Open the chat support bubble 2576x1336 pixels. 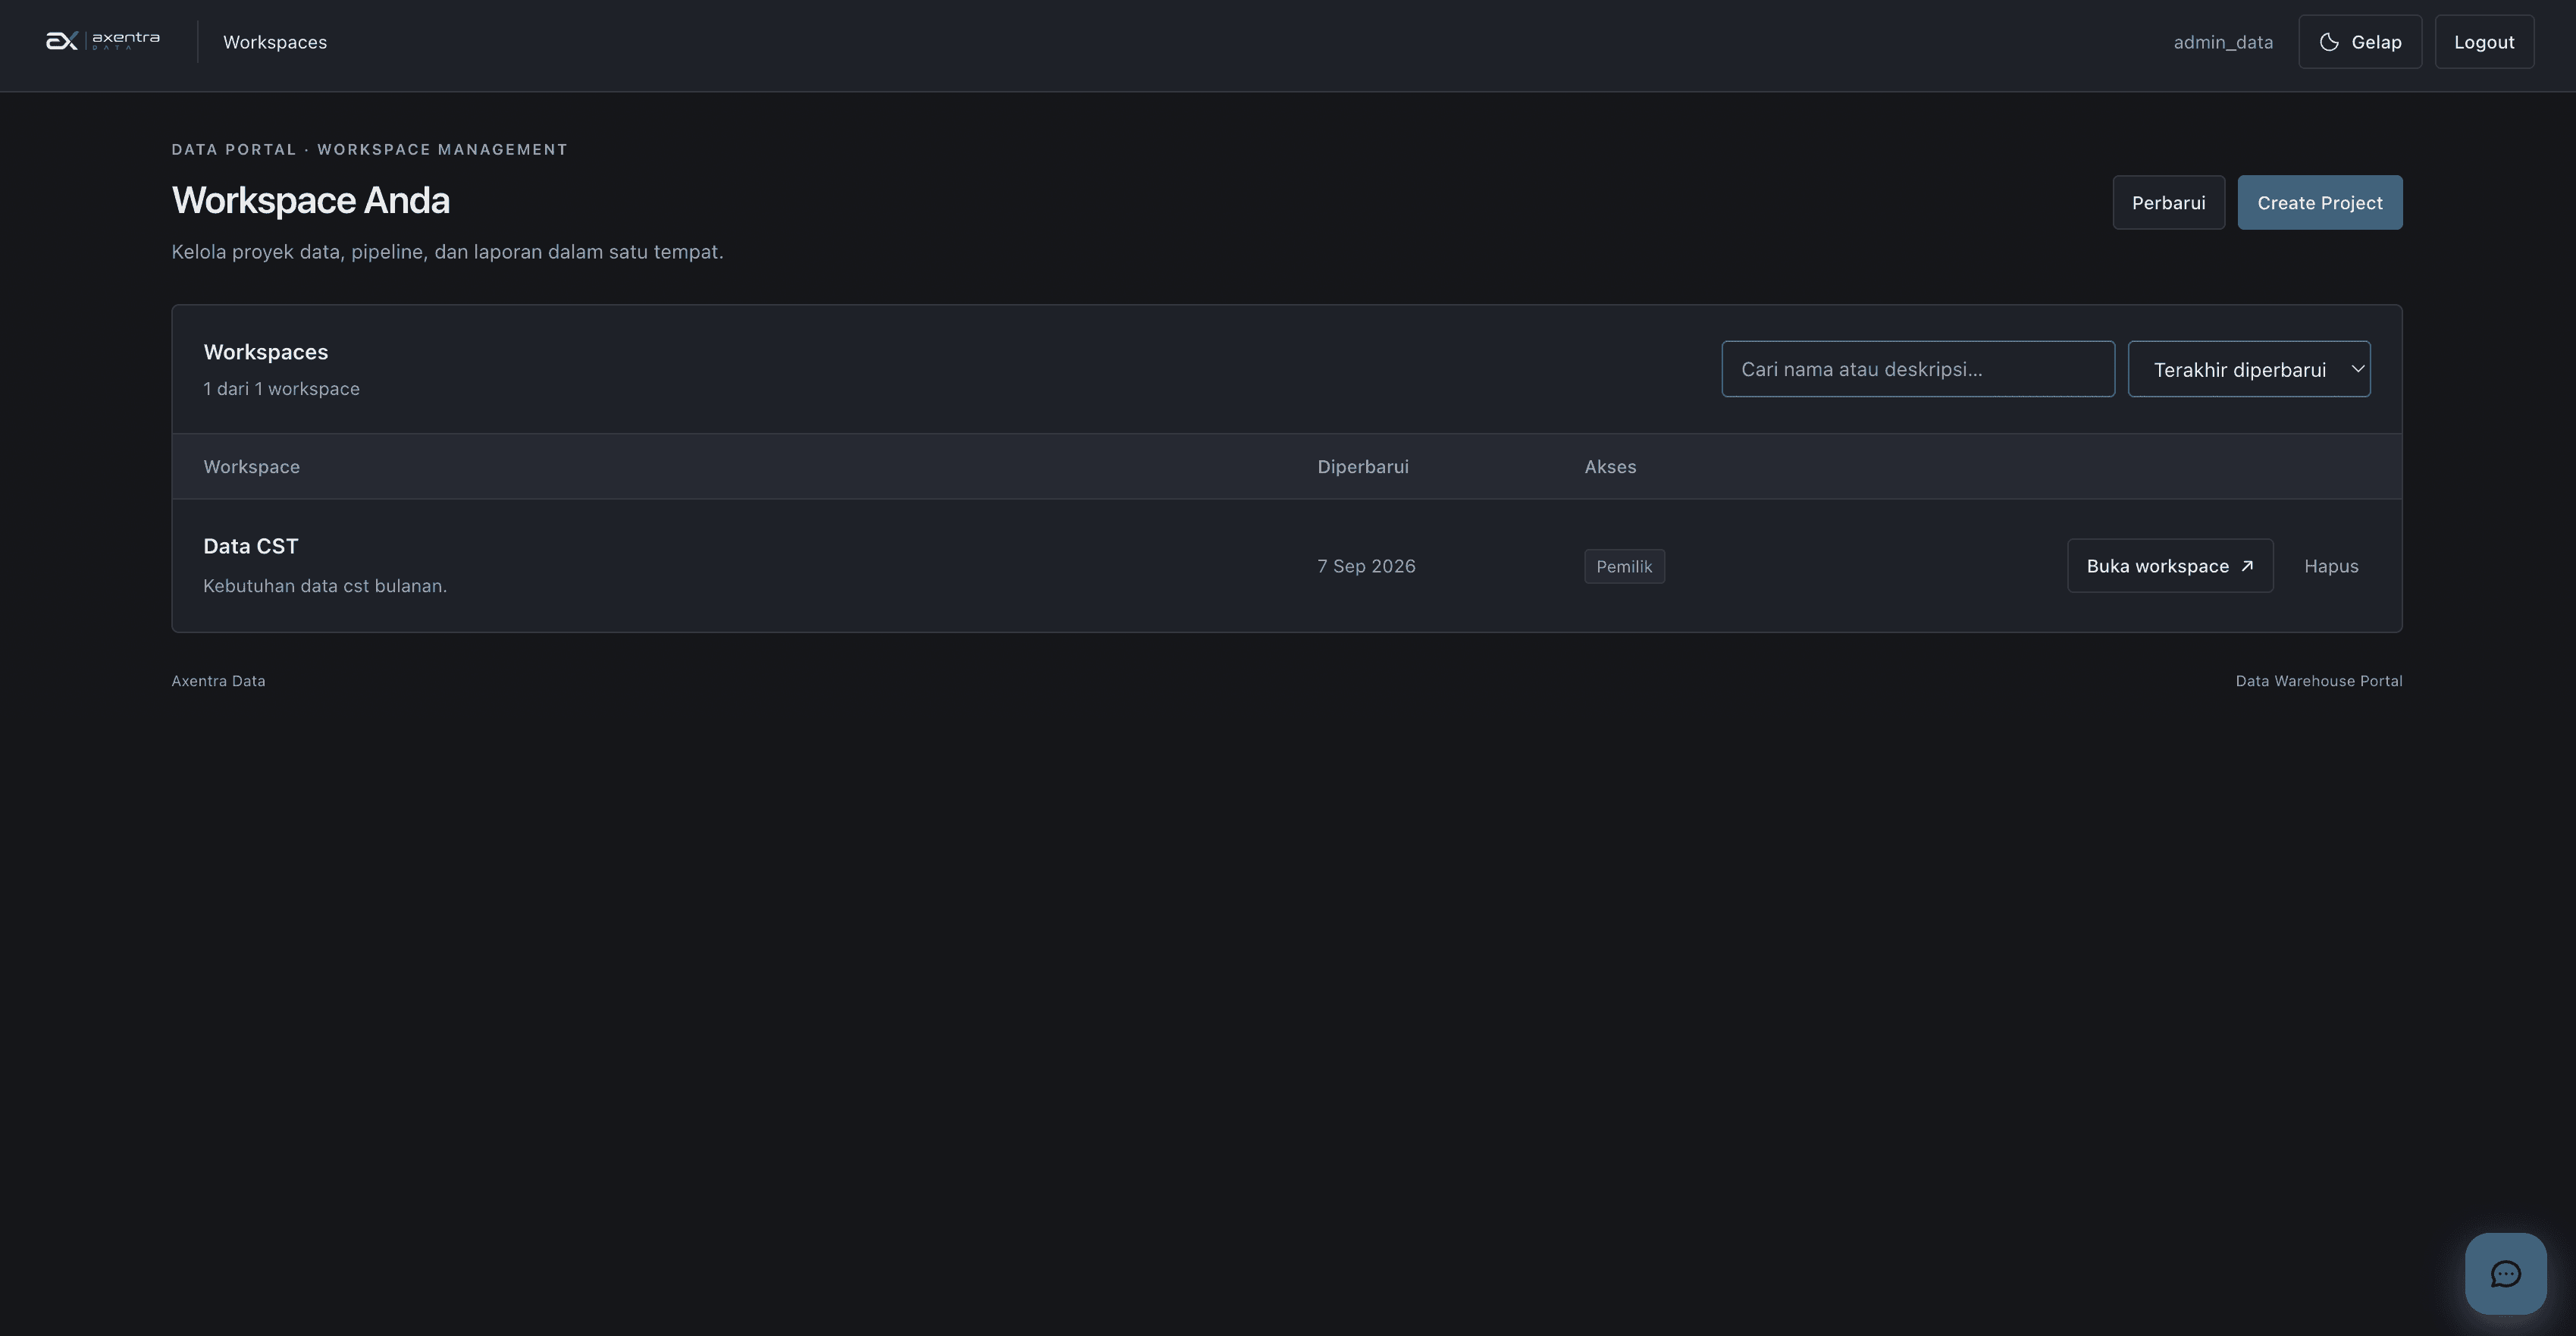pos(2505,1273)
